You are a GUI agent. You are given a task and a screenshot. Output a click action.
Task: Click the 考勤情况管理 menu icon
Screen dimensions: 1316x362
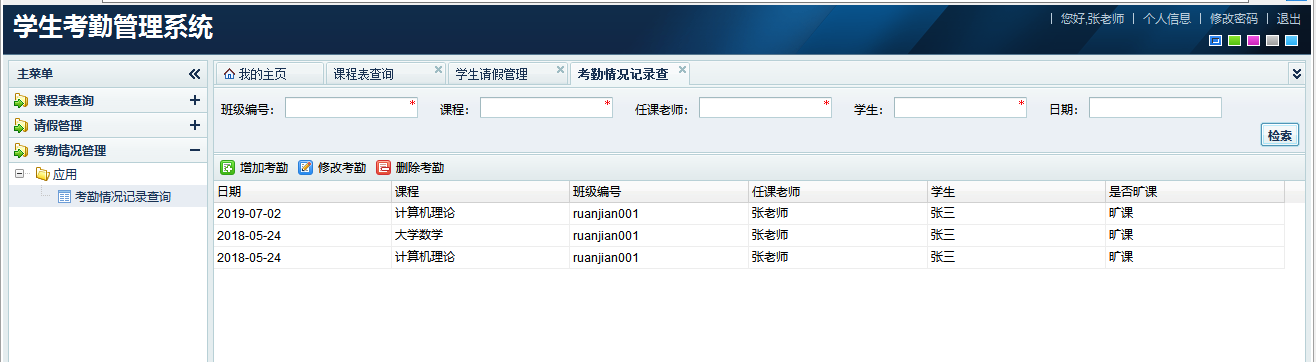pos(21,151)
